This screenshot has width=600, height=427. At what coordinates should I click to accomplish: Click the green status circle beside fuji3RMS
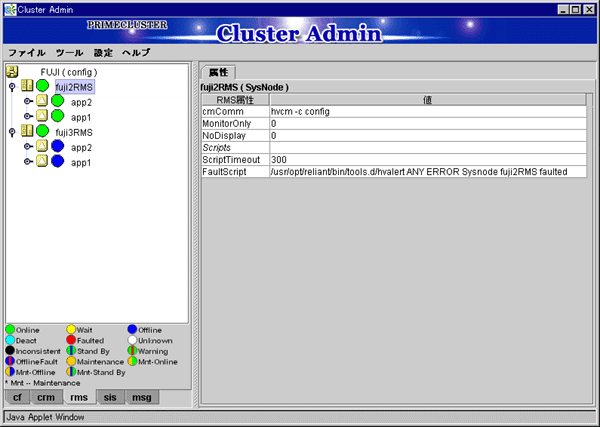tap(42, 131)
